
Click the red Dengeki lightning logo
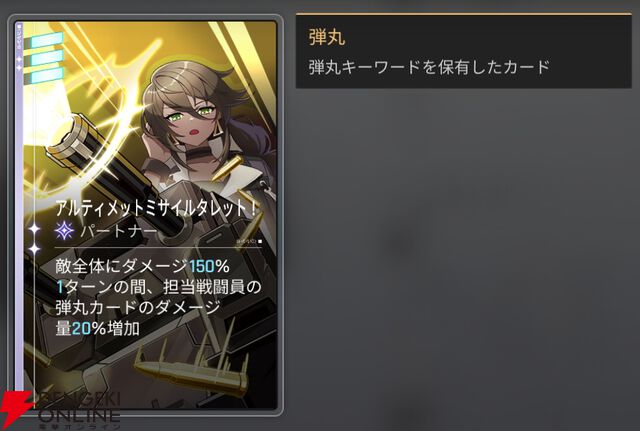[x=16, y=408]
